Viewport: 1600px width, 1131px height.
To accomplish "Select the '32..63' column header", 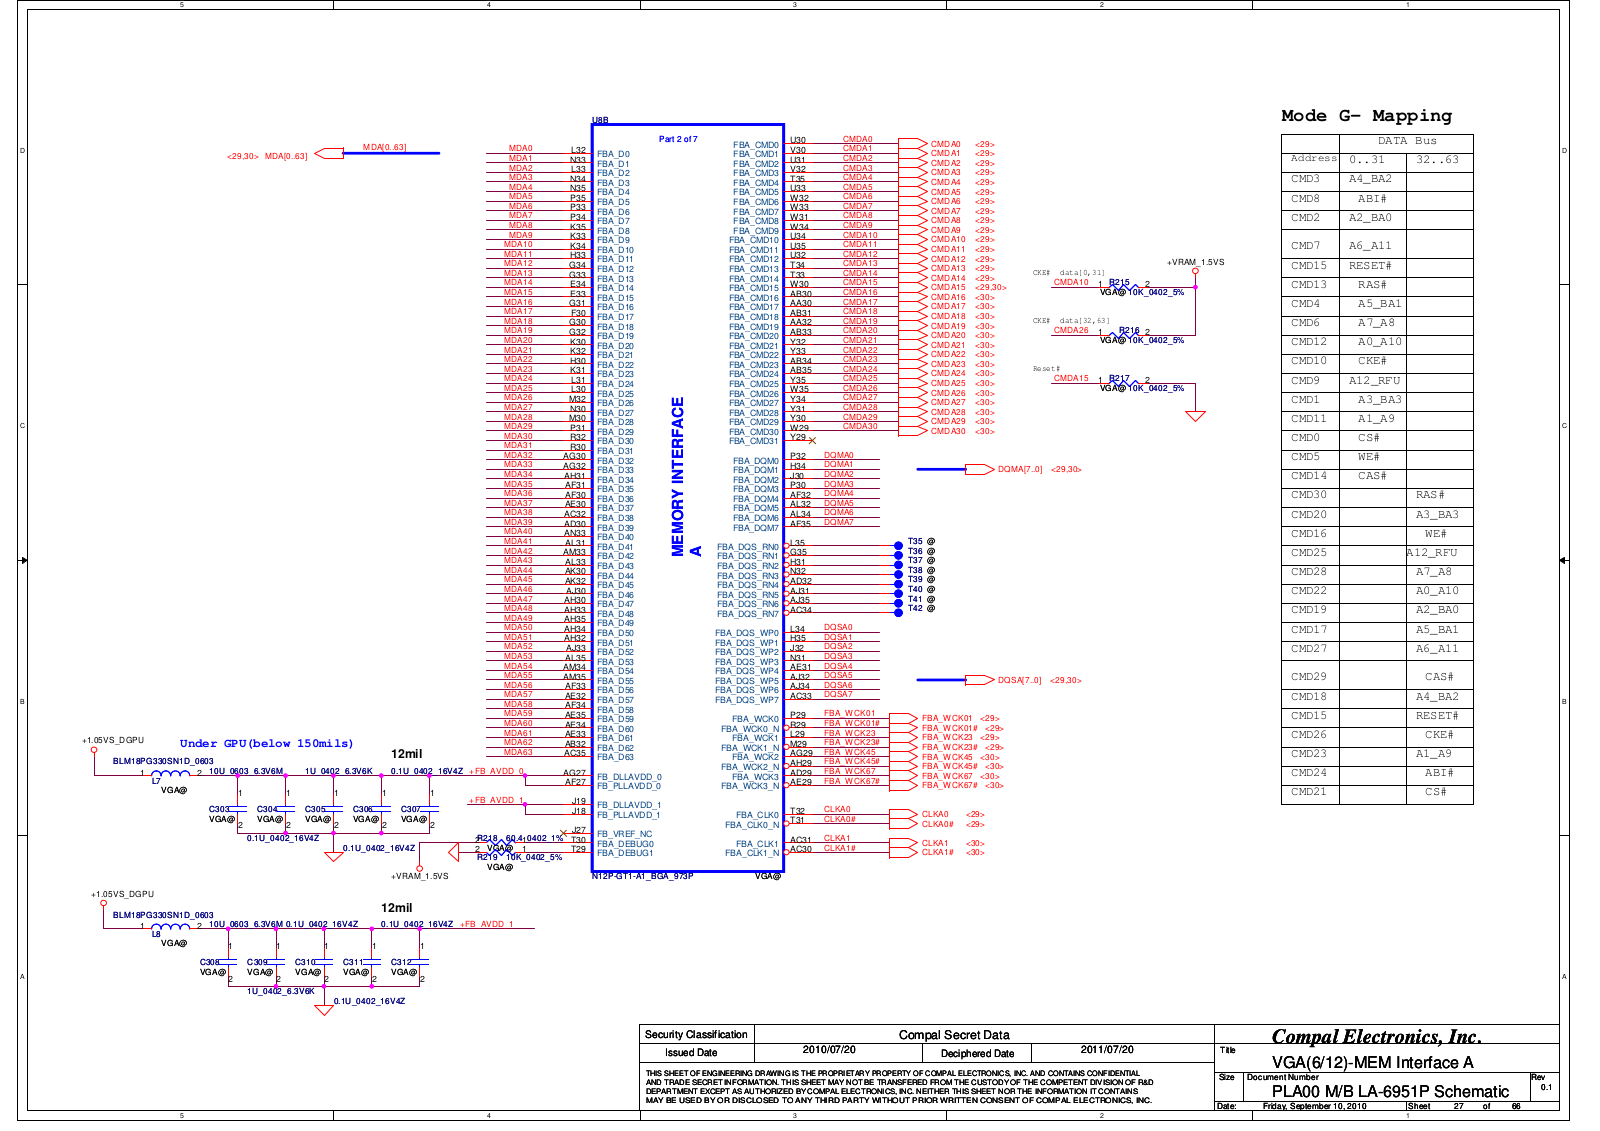I will click(x=1437, y=160).
